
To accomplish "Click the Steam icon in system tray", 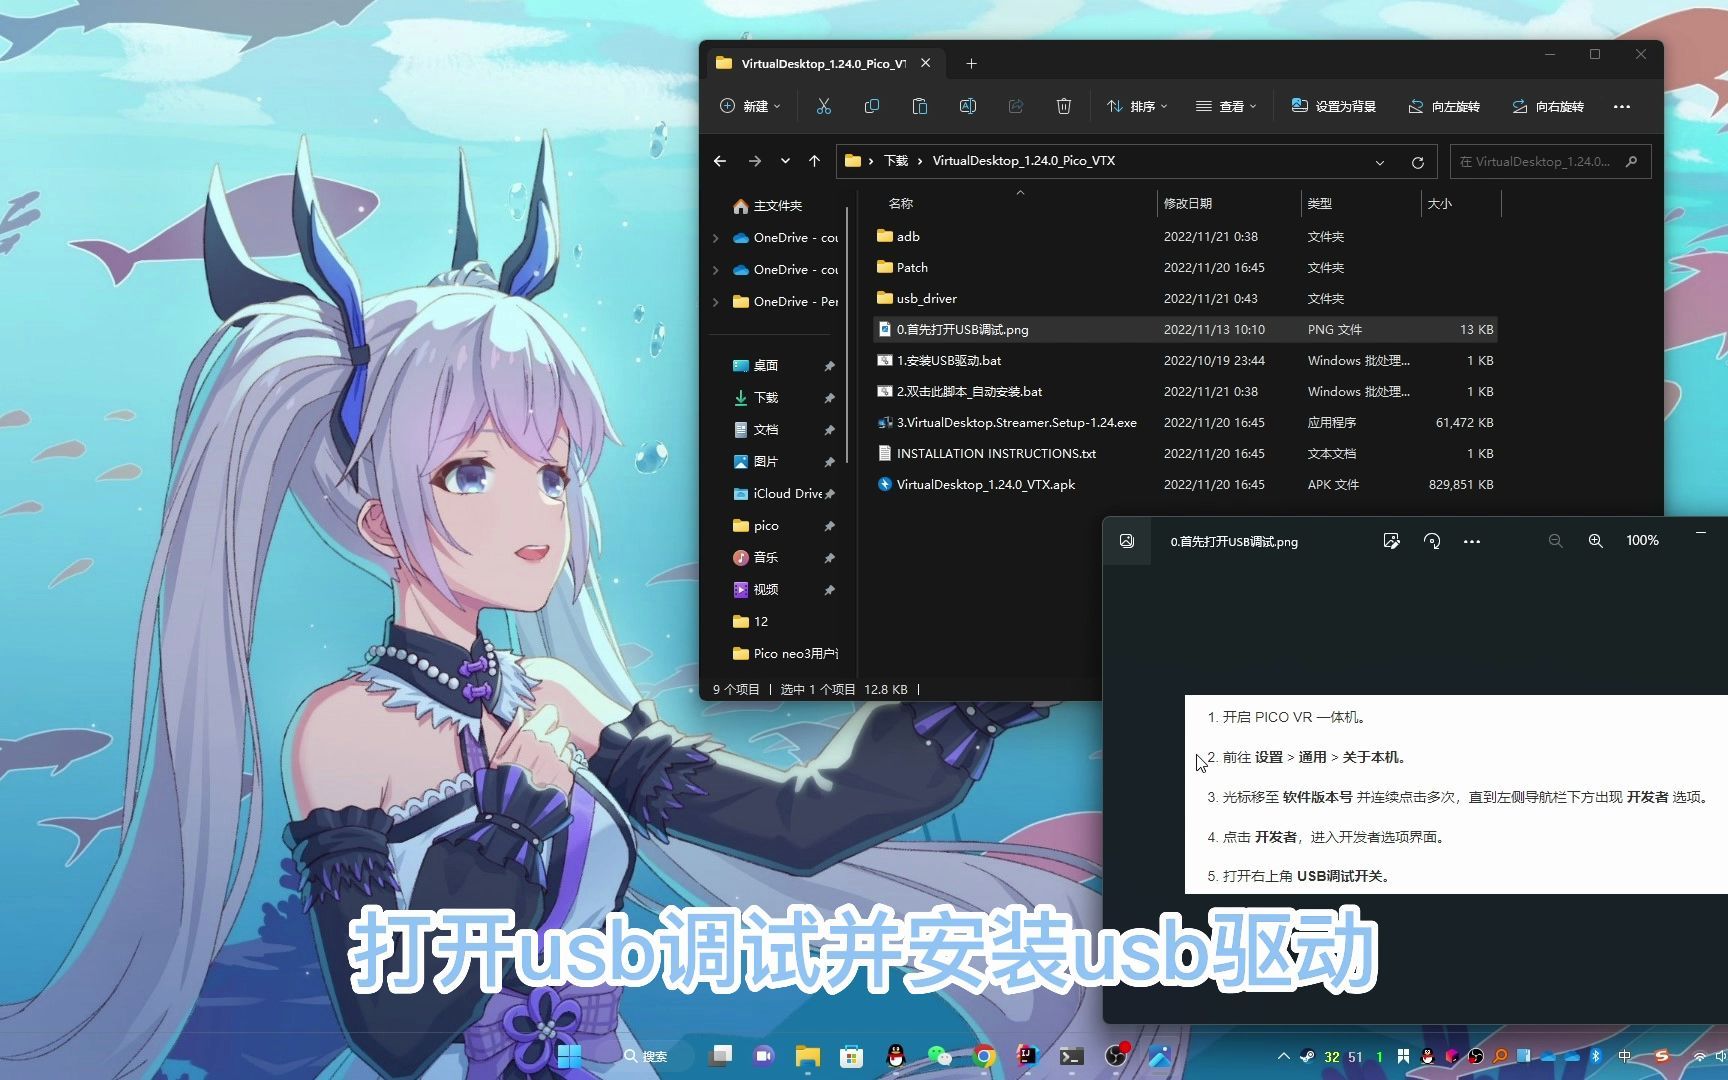I will pyautogui.click(x=1307, y=1056).
